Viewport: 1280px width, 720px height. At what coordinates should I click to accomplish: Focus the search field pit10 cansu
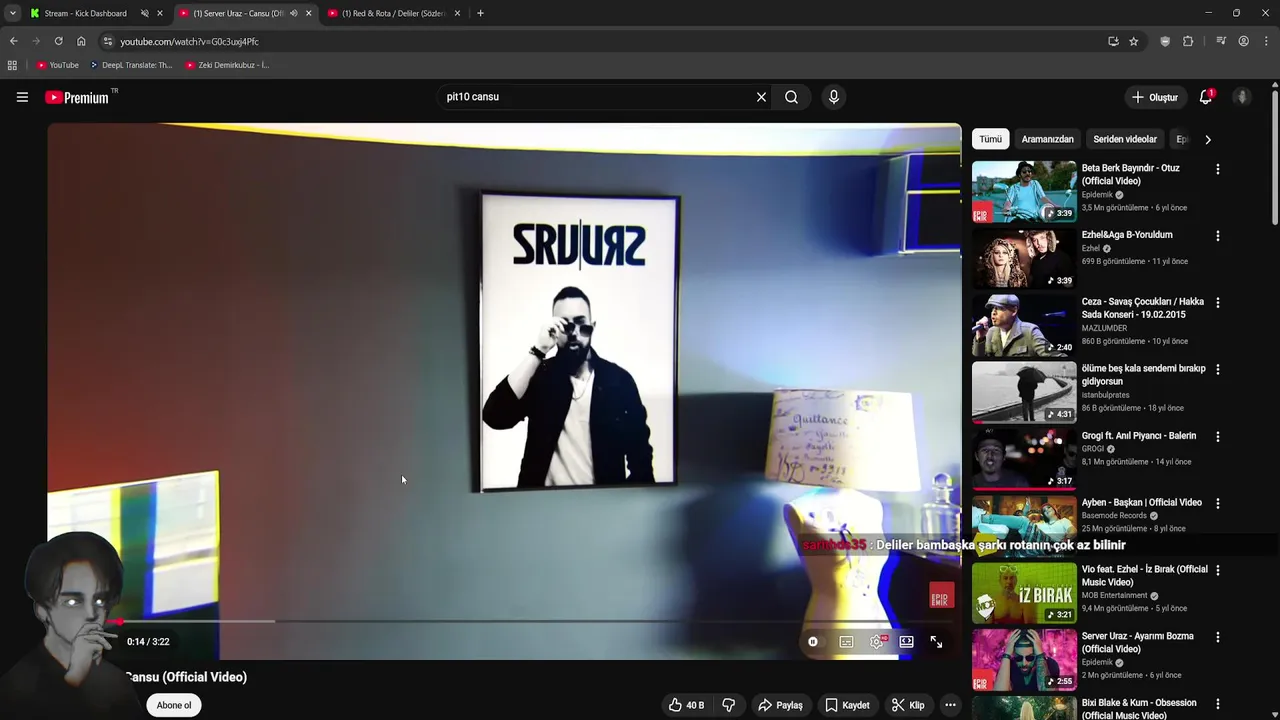[x=595, y=97]
